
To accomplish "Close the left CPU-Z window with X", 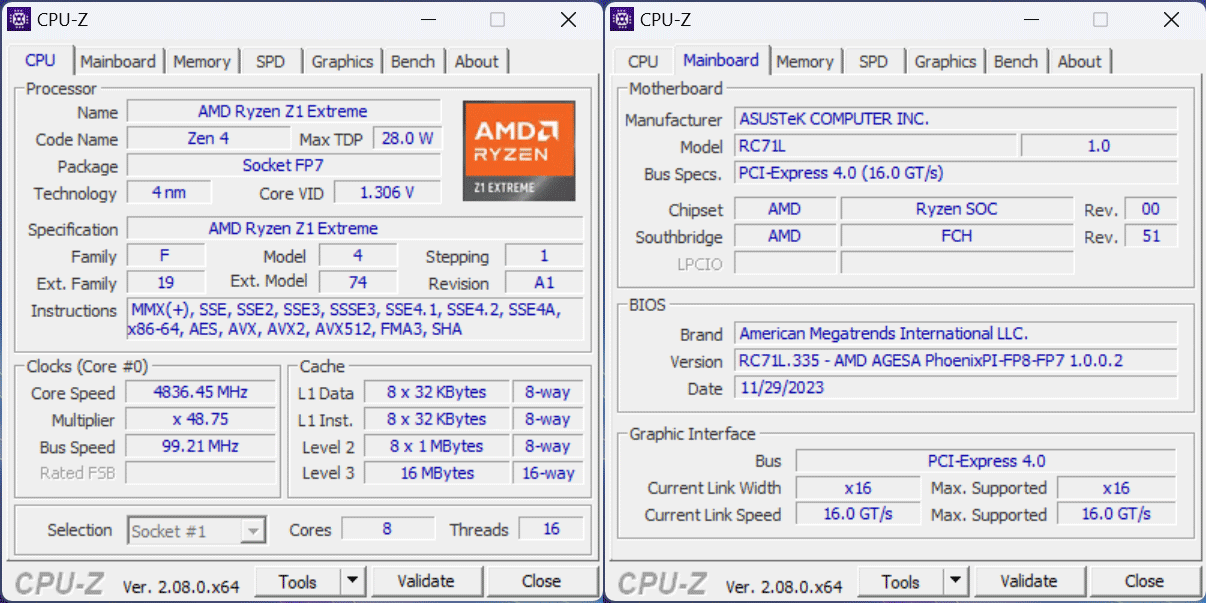I will [x=568, y=19].
